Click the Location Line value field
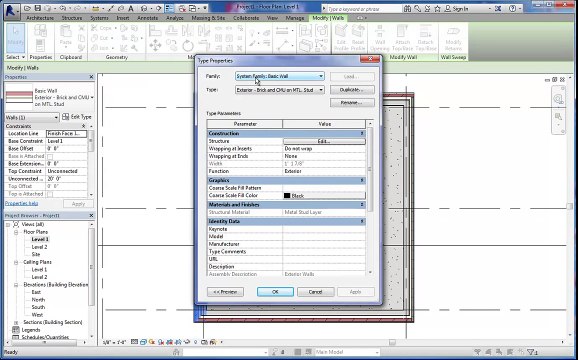The height and width of the screenshot is (360, 578). (x=66, y=134)
